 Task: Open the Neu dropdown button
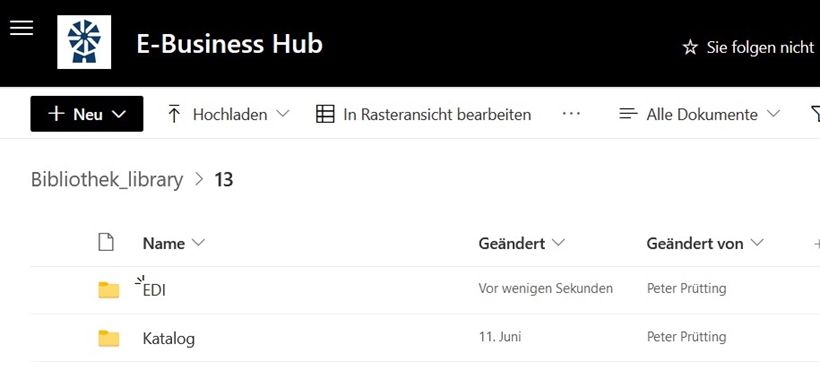click(x=87, y=113)
